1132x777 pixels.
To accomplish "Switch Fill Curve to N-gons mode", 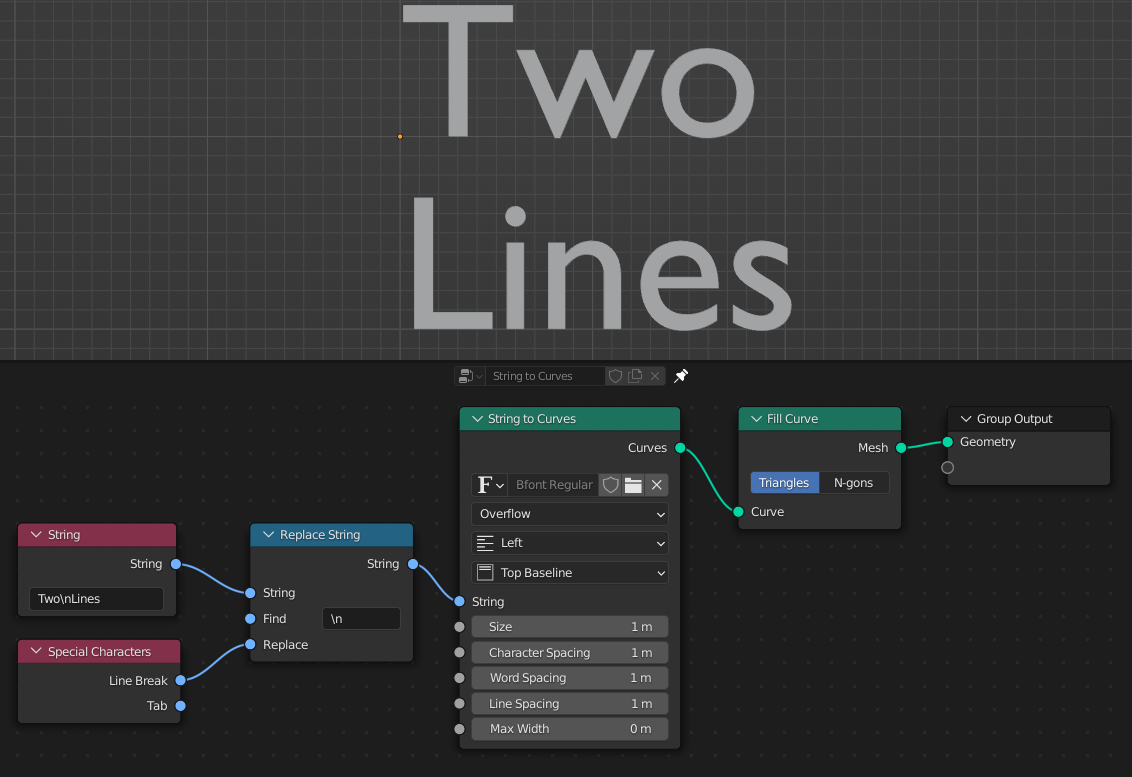I will [x=855, y=482].
